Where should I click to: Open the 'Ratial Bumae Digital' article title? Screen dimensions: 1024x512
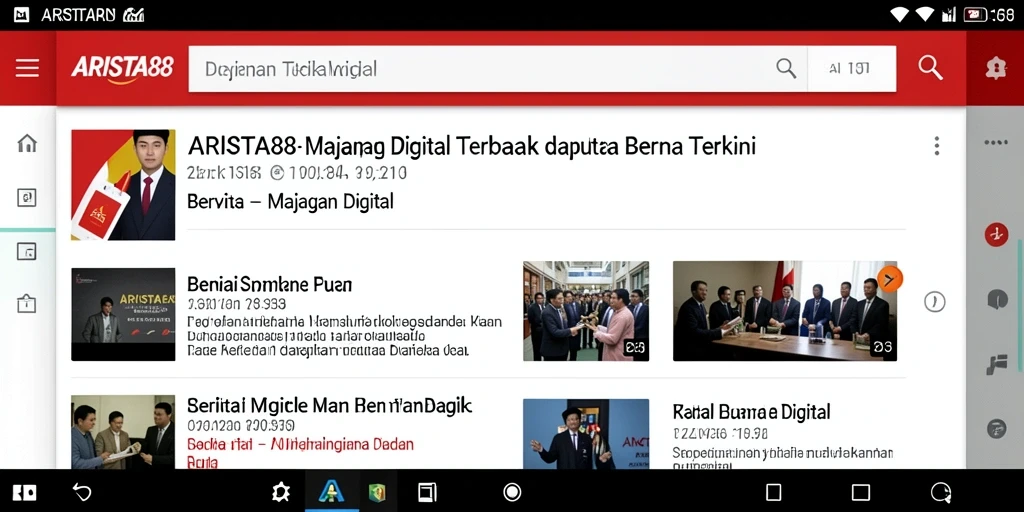[751, 412]
